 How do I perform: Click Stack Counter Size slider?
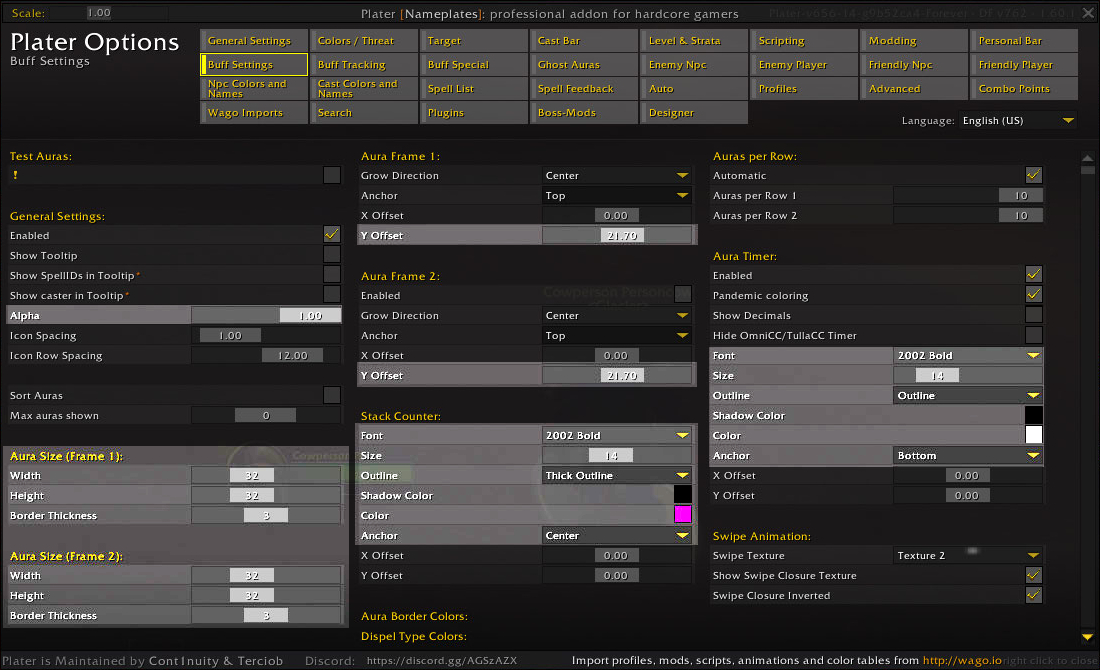click(x=617, y=455)
